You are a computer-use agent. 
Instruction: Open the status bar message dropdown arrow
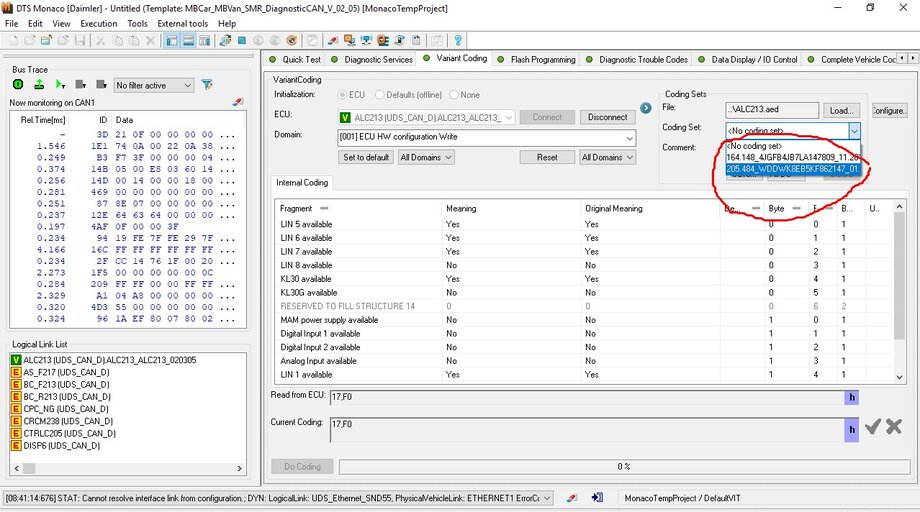[547, 498]
